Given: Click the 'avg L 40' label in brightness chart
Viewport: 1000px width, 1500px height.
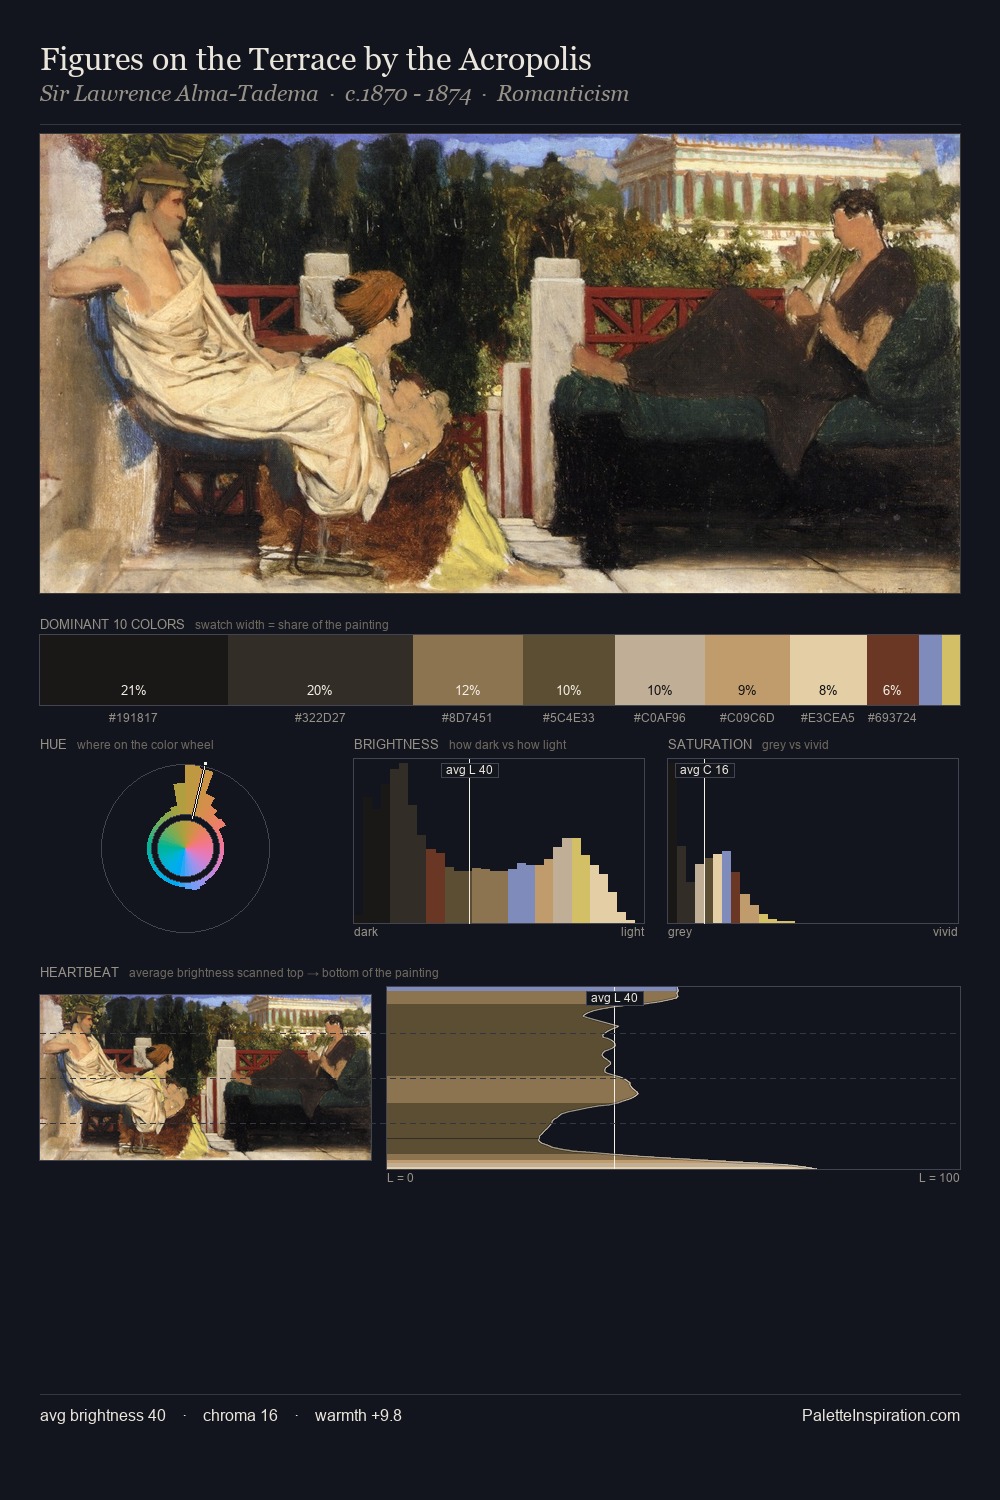Looking at the screenshot, I should pos(469,770).
